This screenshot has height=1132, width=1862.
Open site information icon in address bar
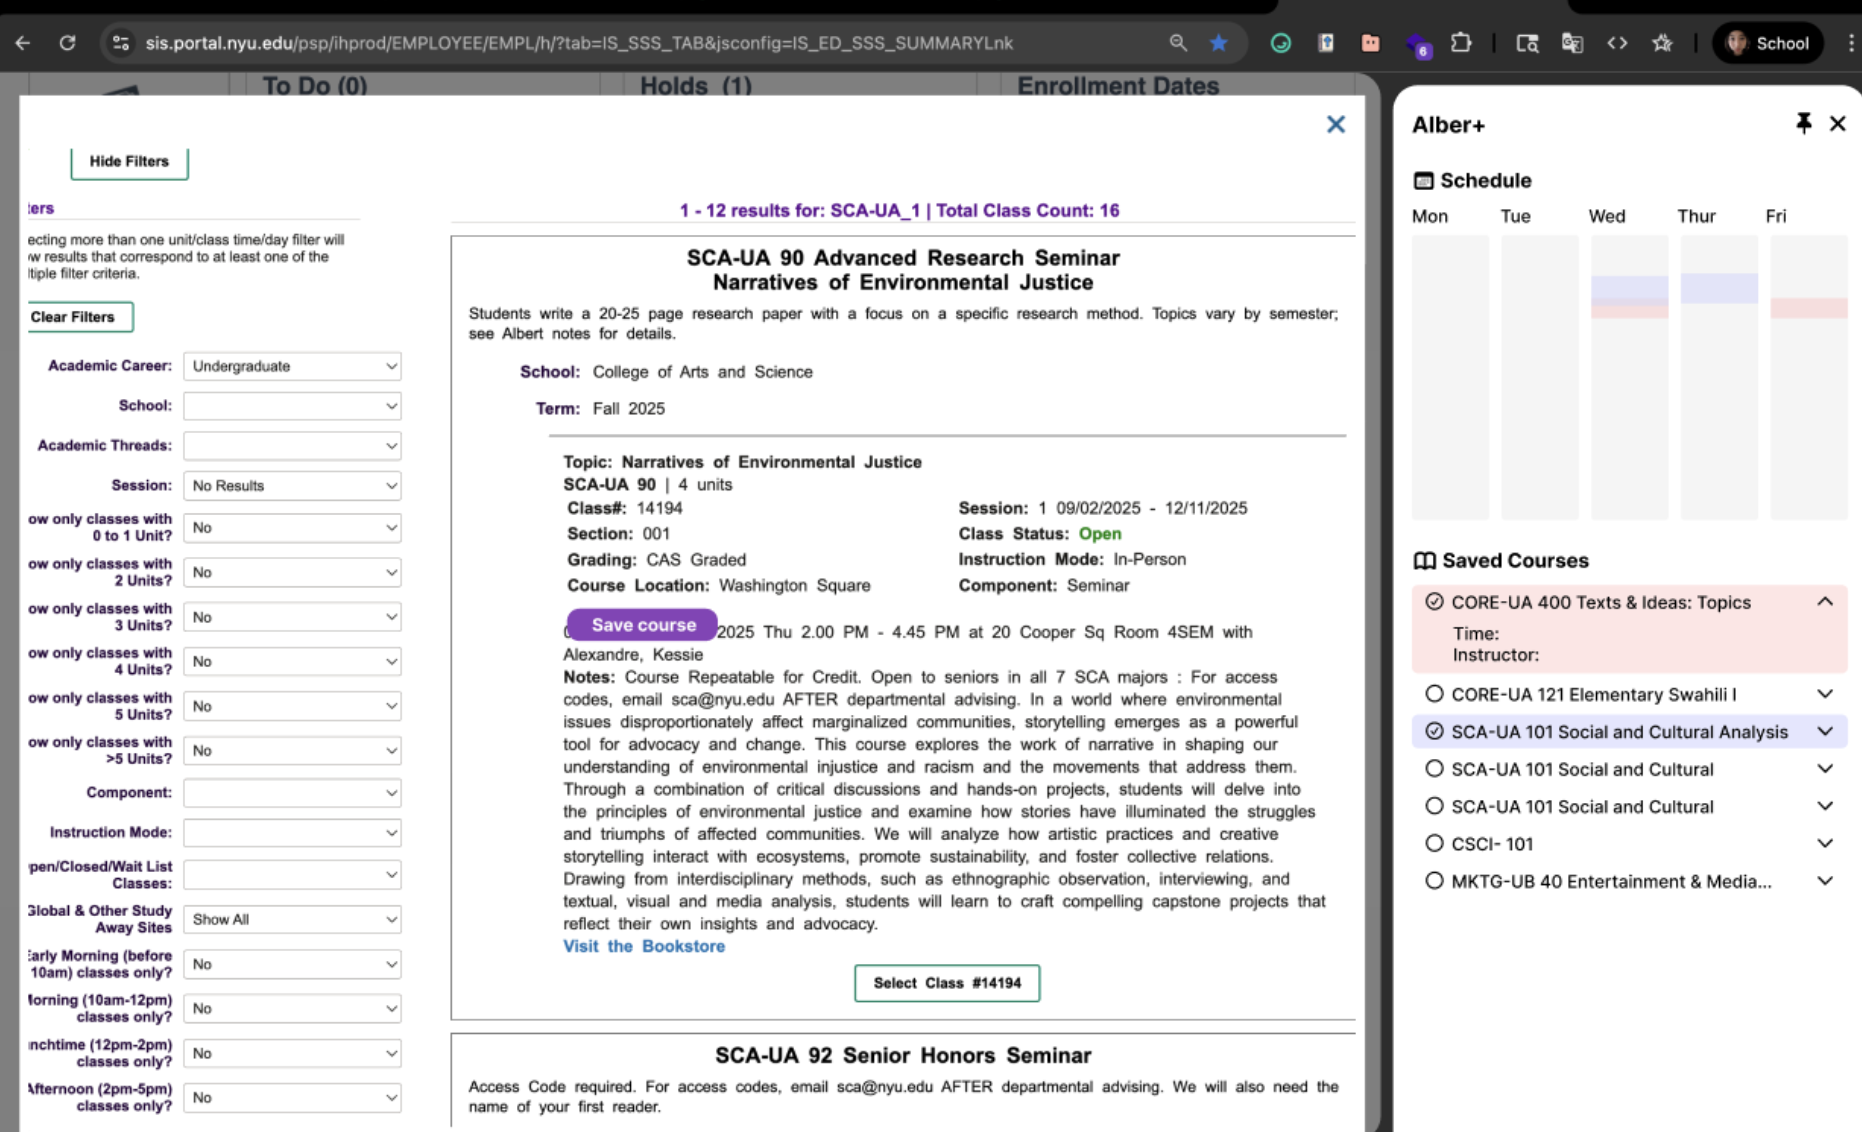coord(120,43)
